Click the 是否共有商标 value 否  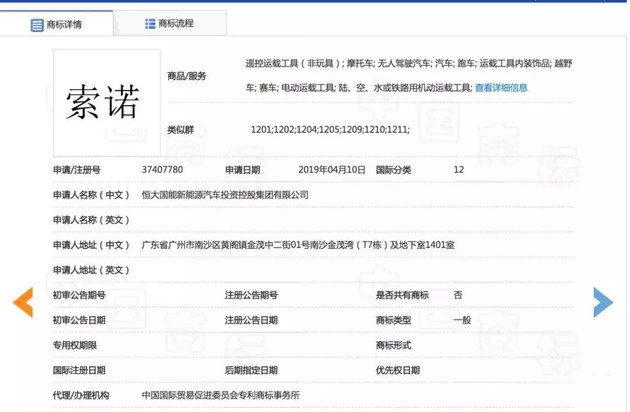tap(458, 295)
